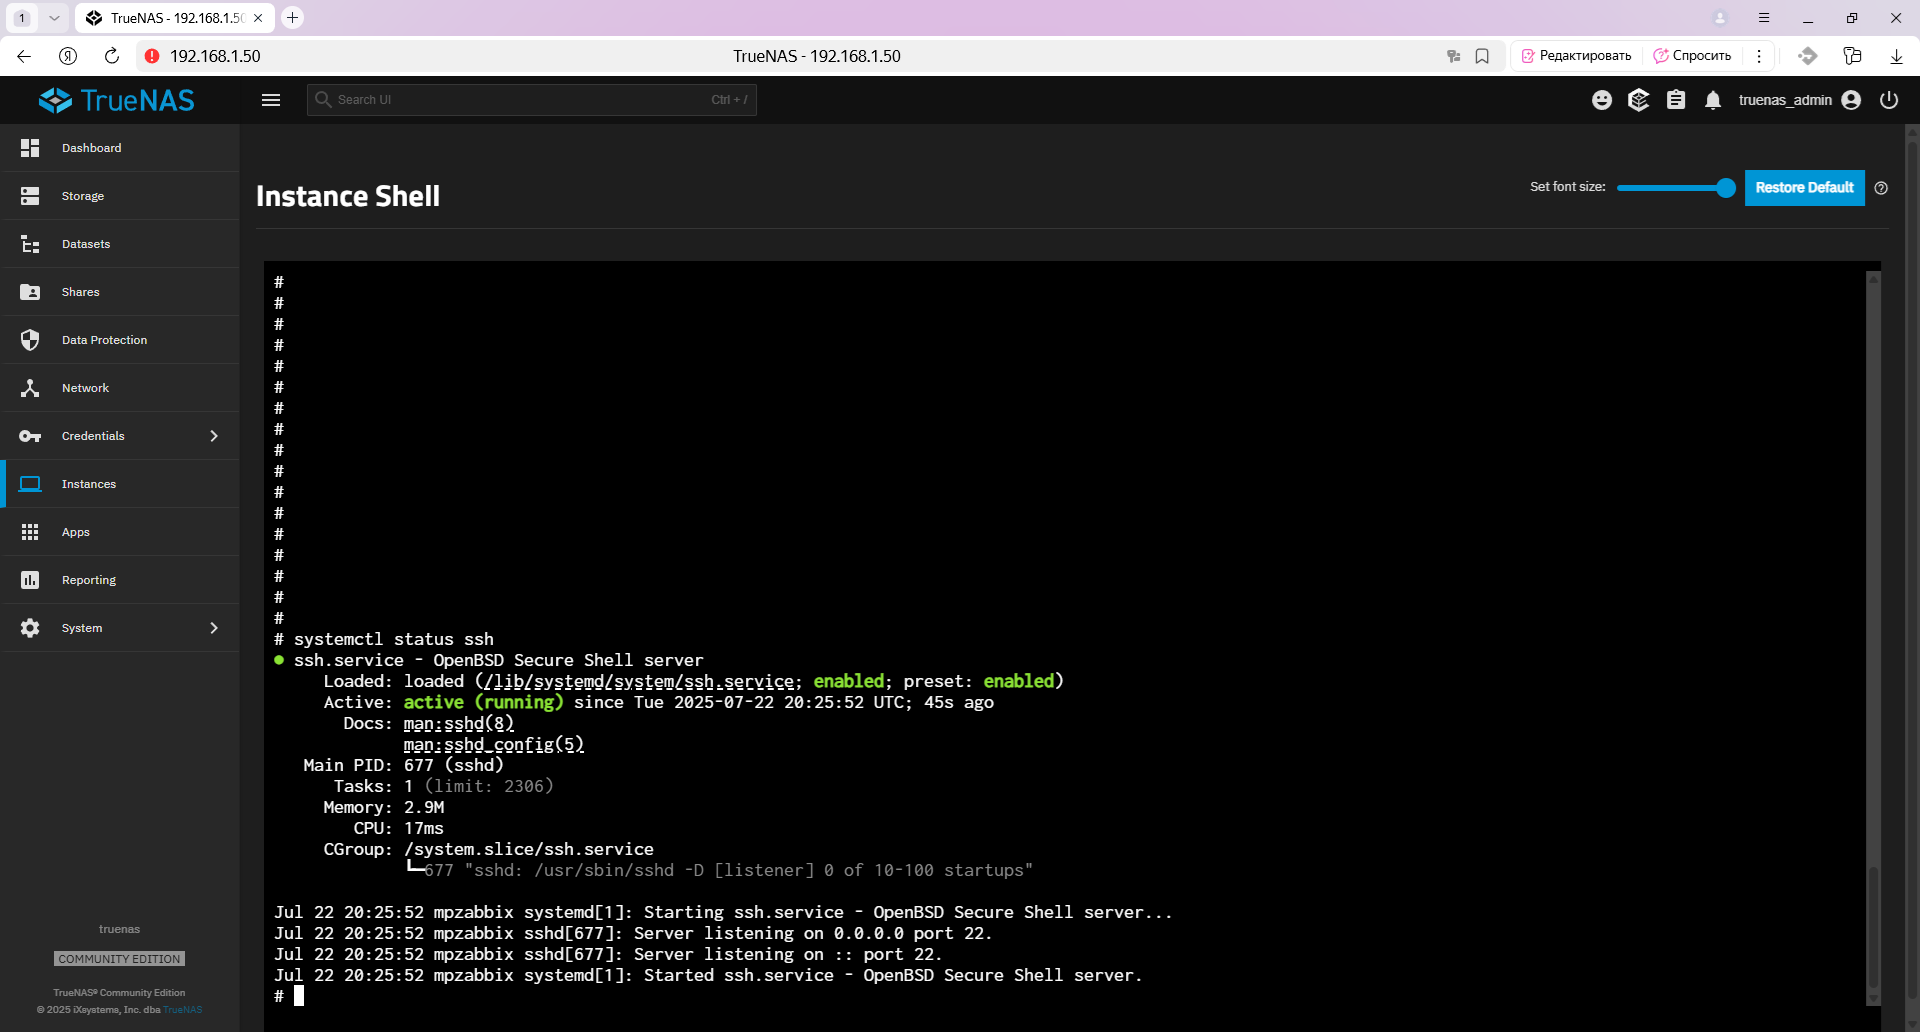
Task: Click the Спросить browser button
Action: point(1692,56)
